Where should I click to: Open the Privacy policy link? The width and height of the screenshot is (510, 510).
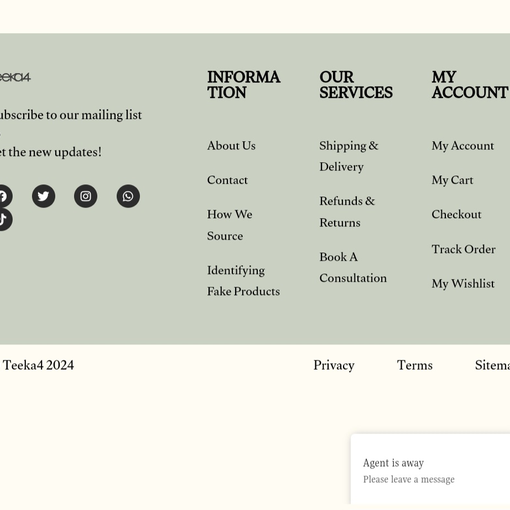point(334,365)
